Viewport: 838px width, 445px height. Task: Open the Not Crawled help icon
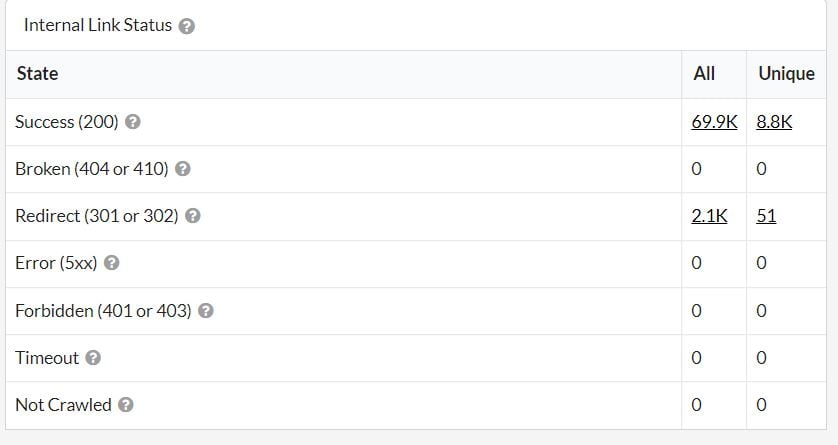(x=126, y=405)
